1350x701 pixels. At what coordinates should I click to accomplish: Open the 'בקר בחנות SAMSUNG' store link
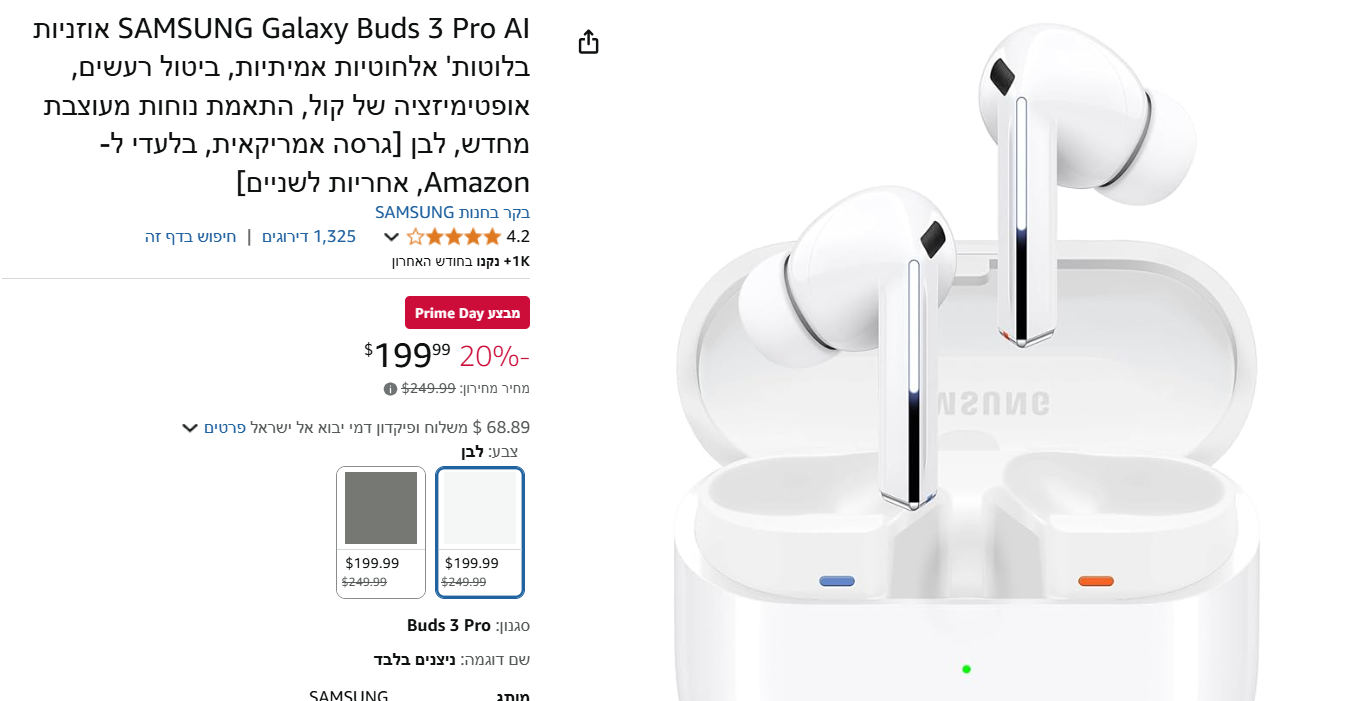[x=452, y=212]
